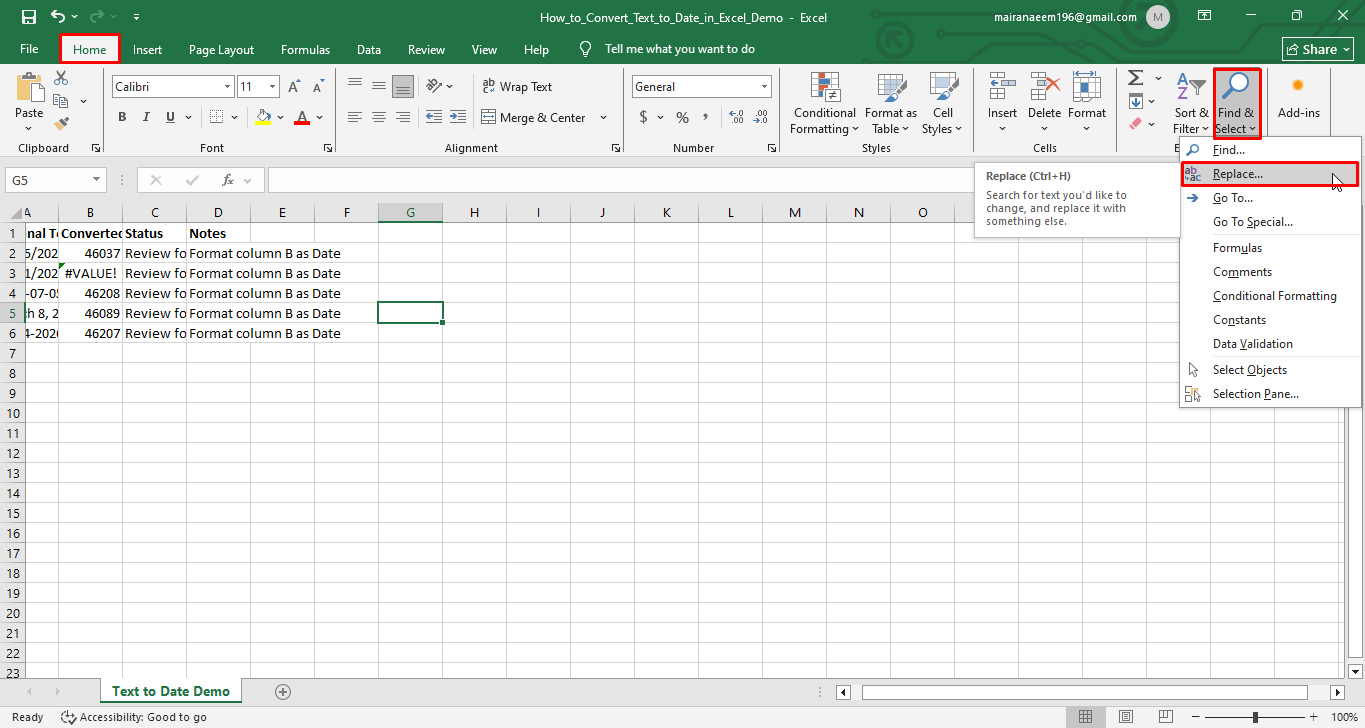Image resolution: width=1365 pixels, height=728 pixels.
Task: Click the Cut scissors icon
Action: 61,79
